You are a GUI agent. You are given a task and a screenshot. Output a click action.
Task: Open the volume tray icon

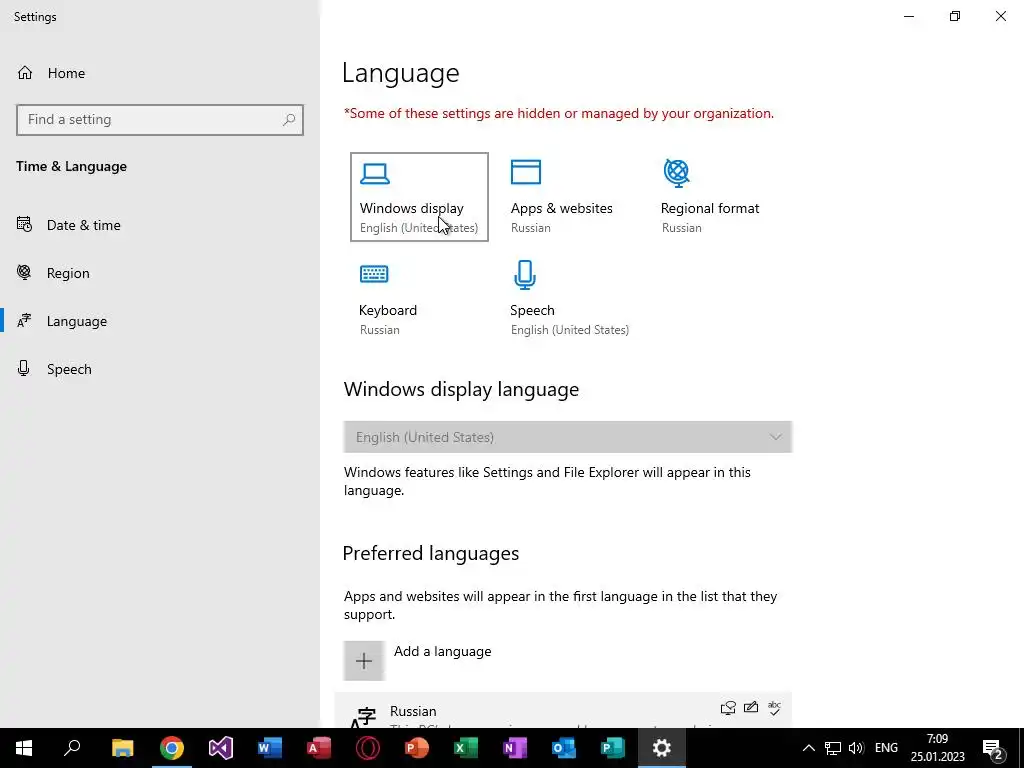(x=856, y=748)
